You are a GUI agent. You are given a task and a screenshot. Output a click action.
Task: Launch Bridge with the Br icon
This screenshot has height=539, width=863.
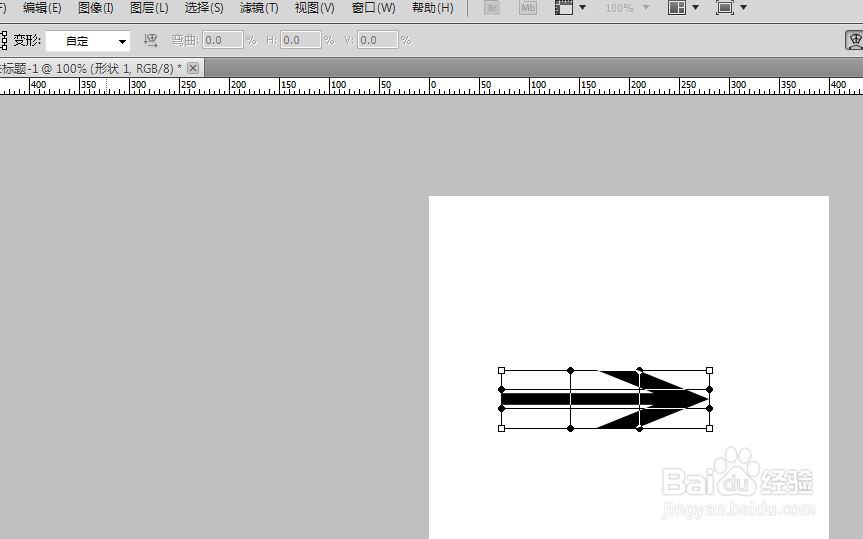coord(492,8)
